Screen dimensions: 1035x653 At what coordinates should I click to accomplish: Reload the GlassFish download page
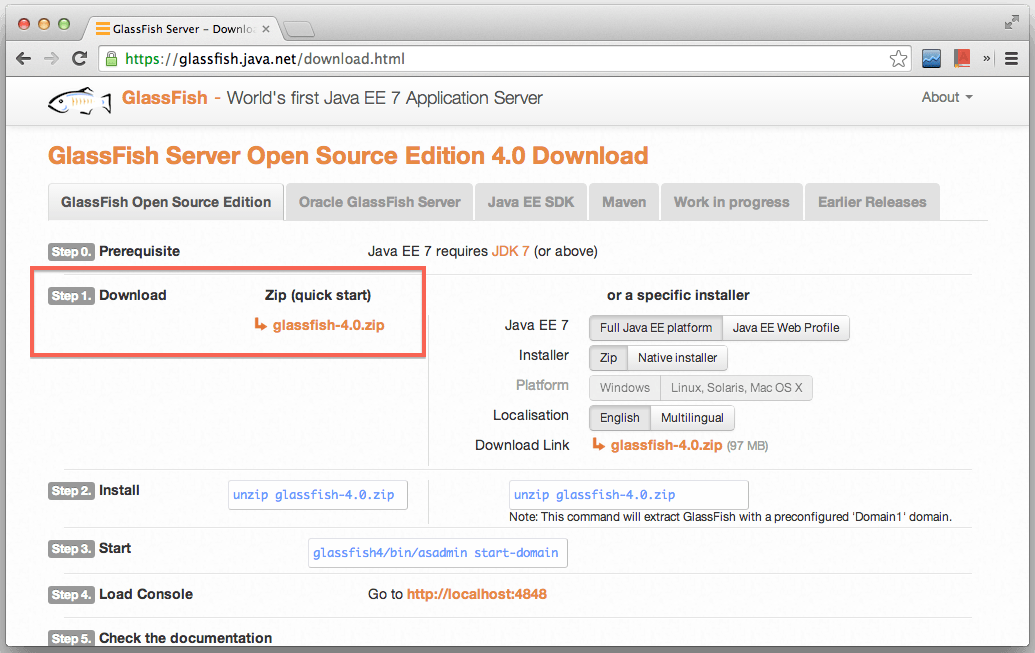[x=79, y=59]
